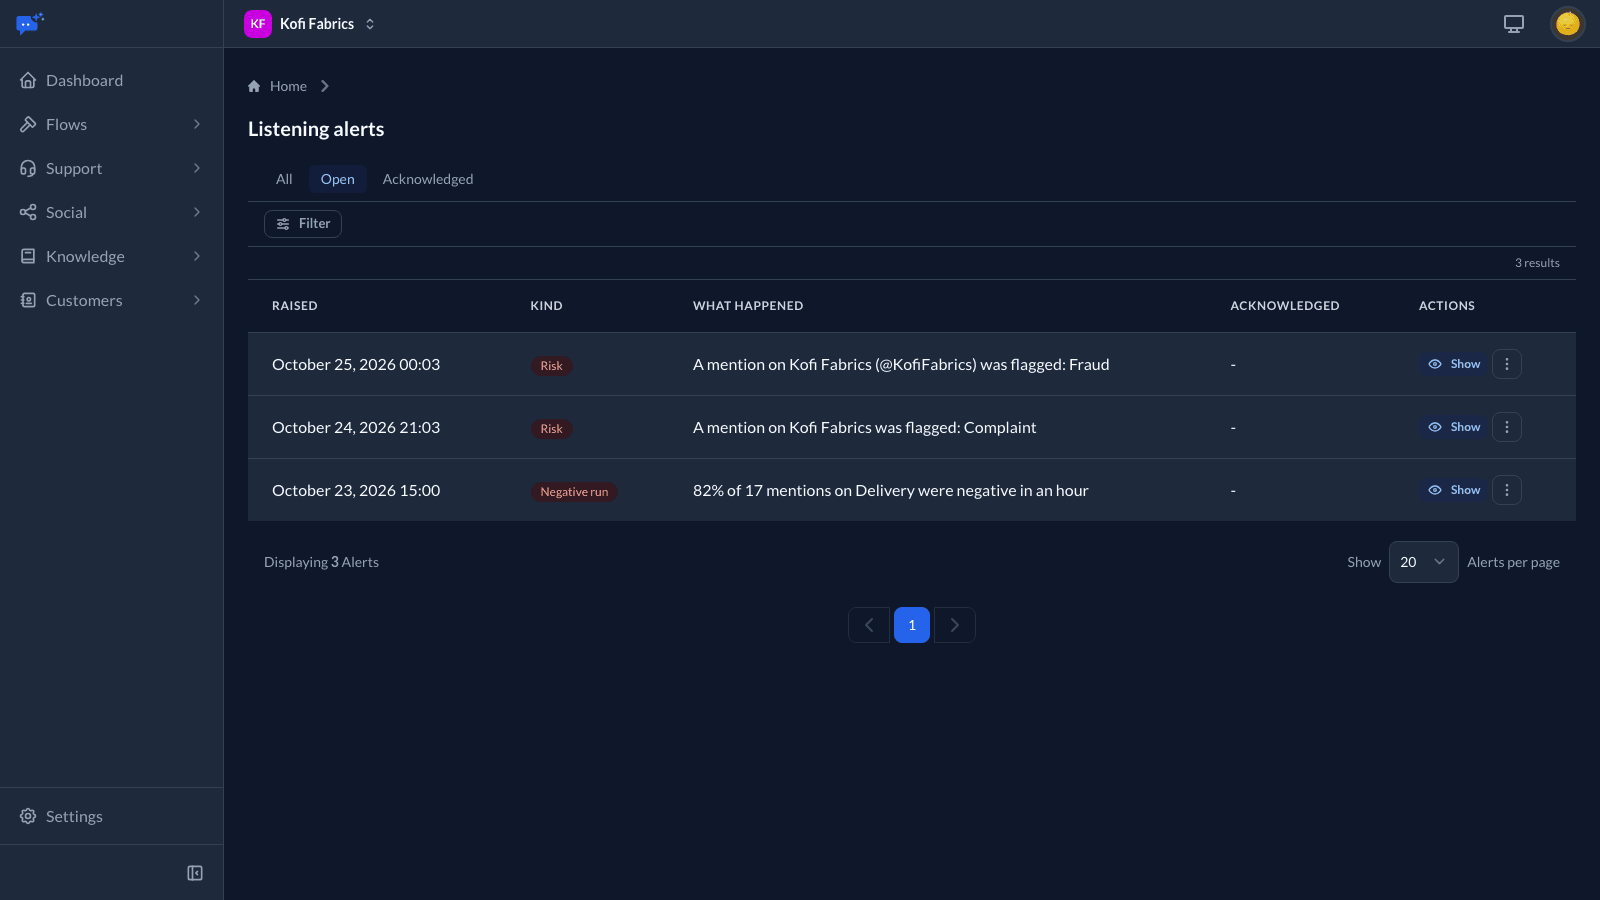Click October 24, 2026 21:03 timestamp
The width and height of the screenshot is (1600, 900).
point(356,427)
